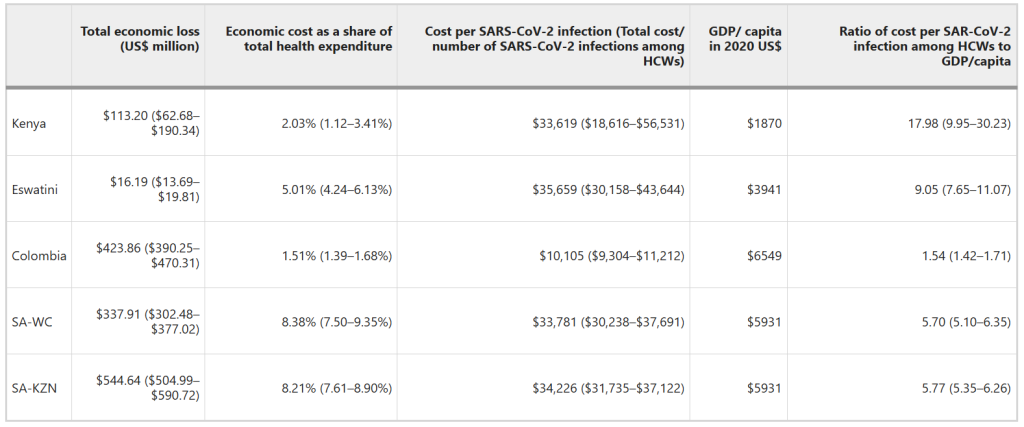Click the Total economic loss column header

(140, 39)
